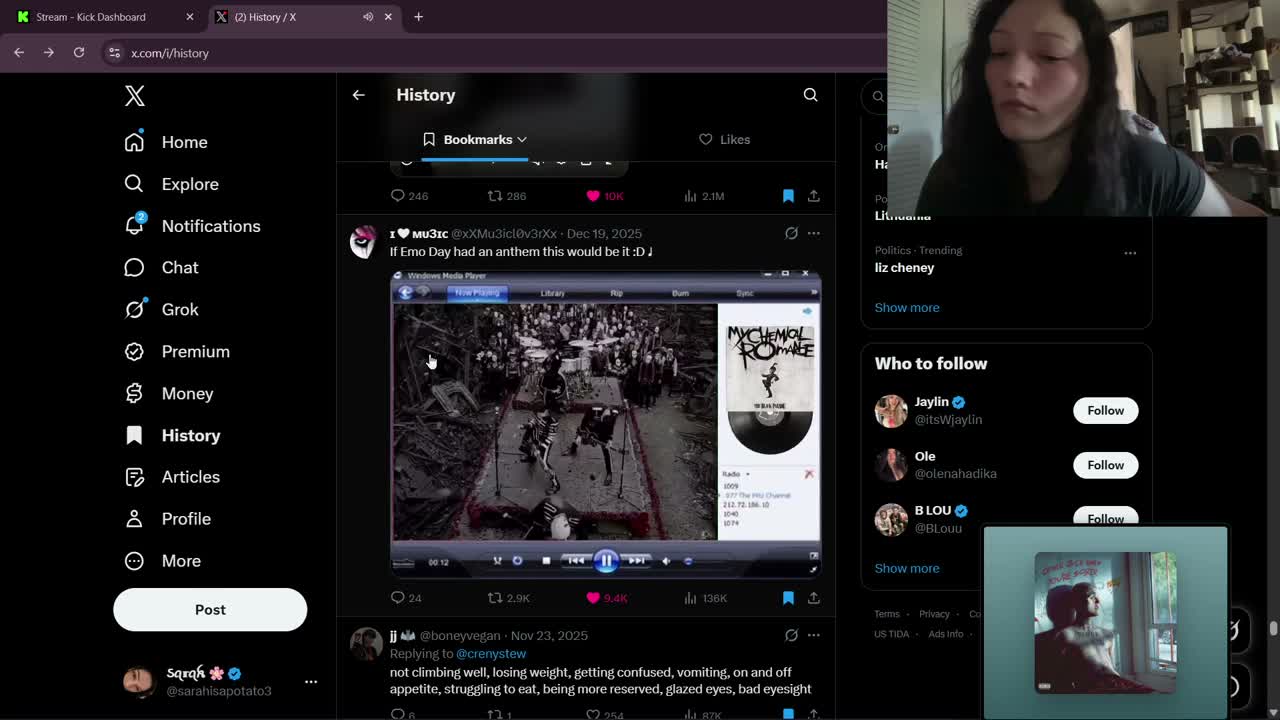Go to Home in the sidebar

pyautogui.click(x=166, y=142)
